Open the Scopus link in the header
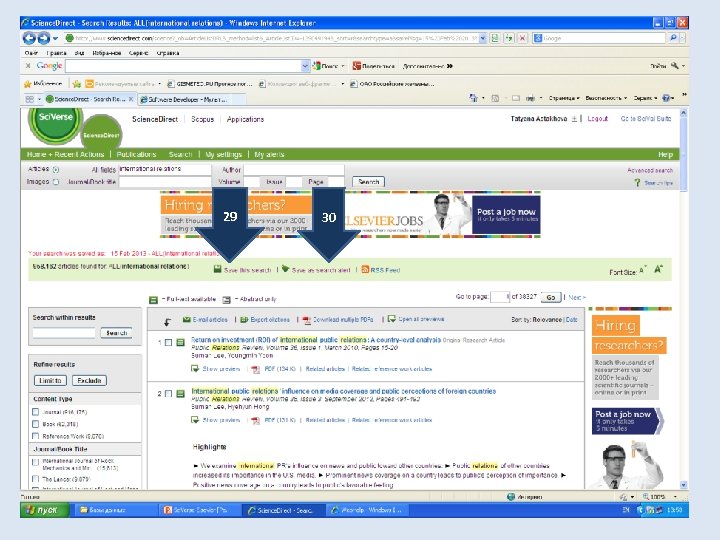The height and width of the screenshot is (540, 720). click(x=202, y=119)
